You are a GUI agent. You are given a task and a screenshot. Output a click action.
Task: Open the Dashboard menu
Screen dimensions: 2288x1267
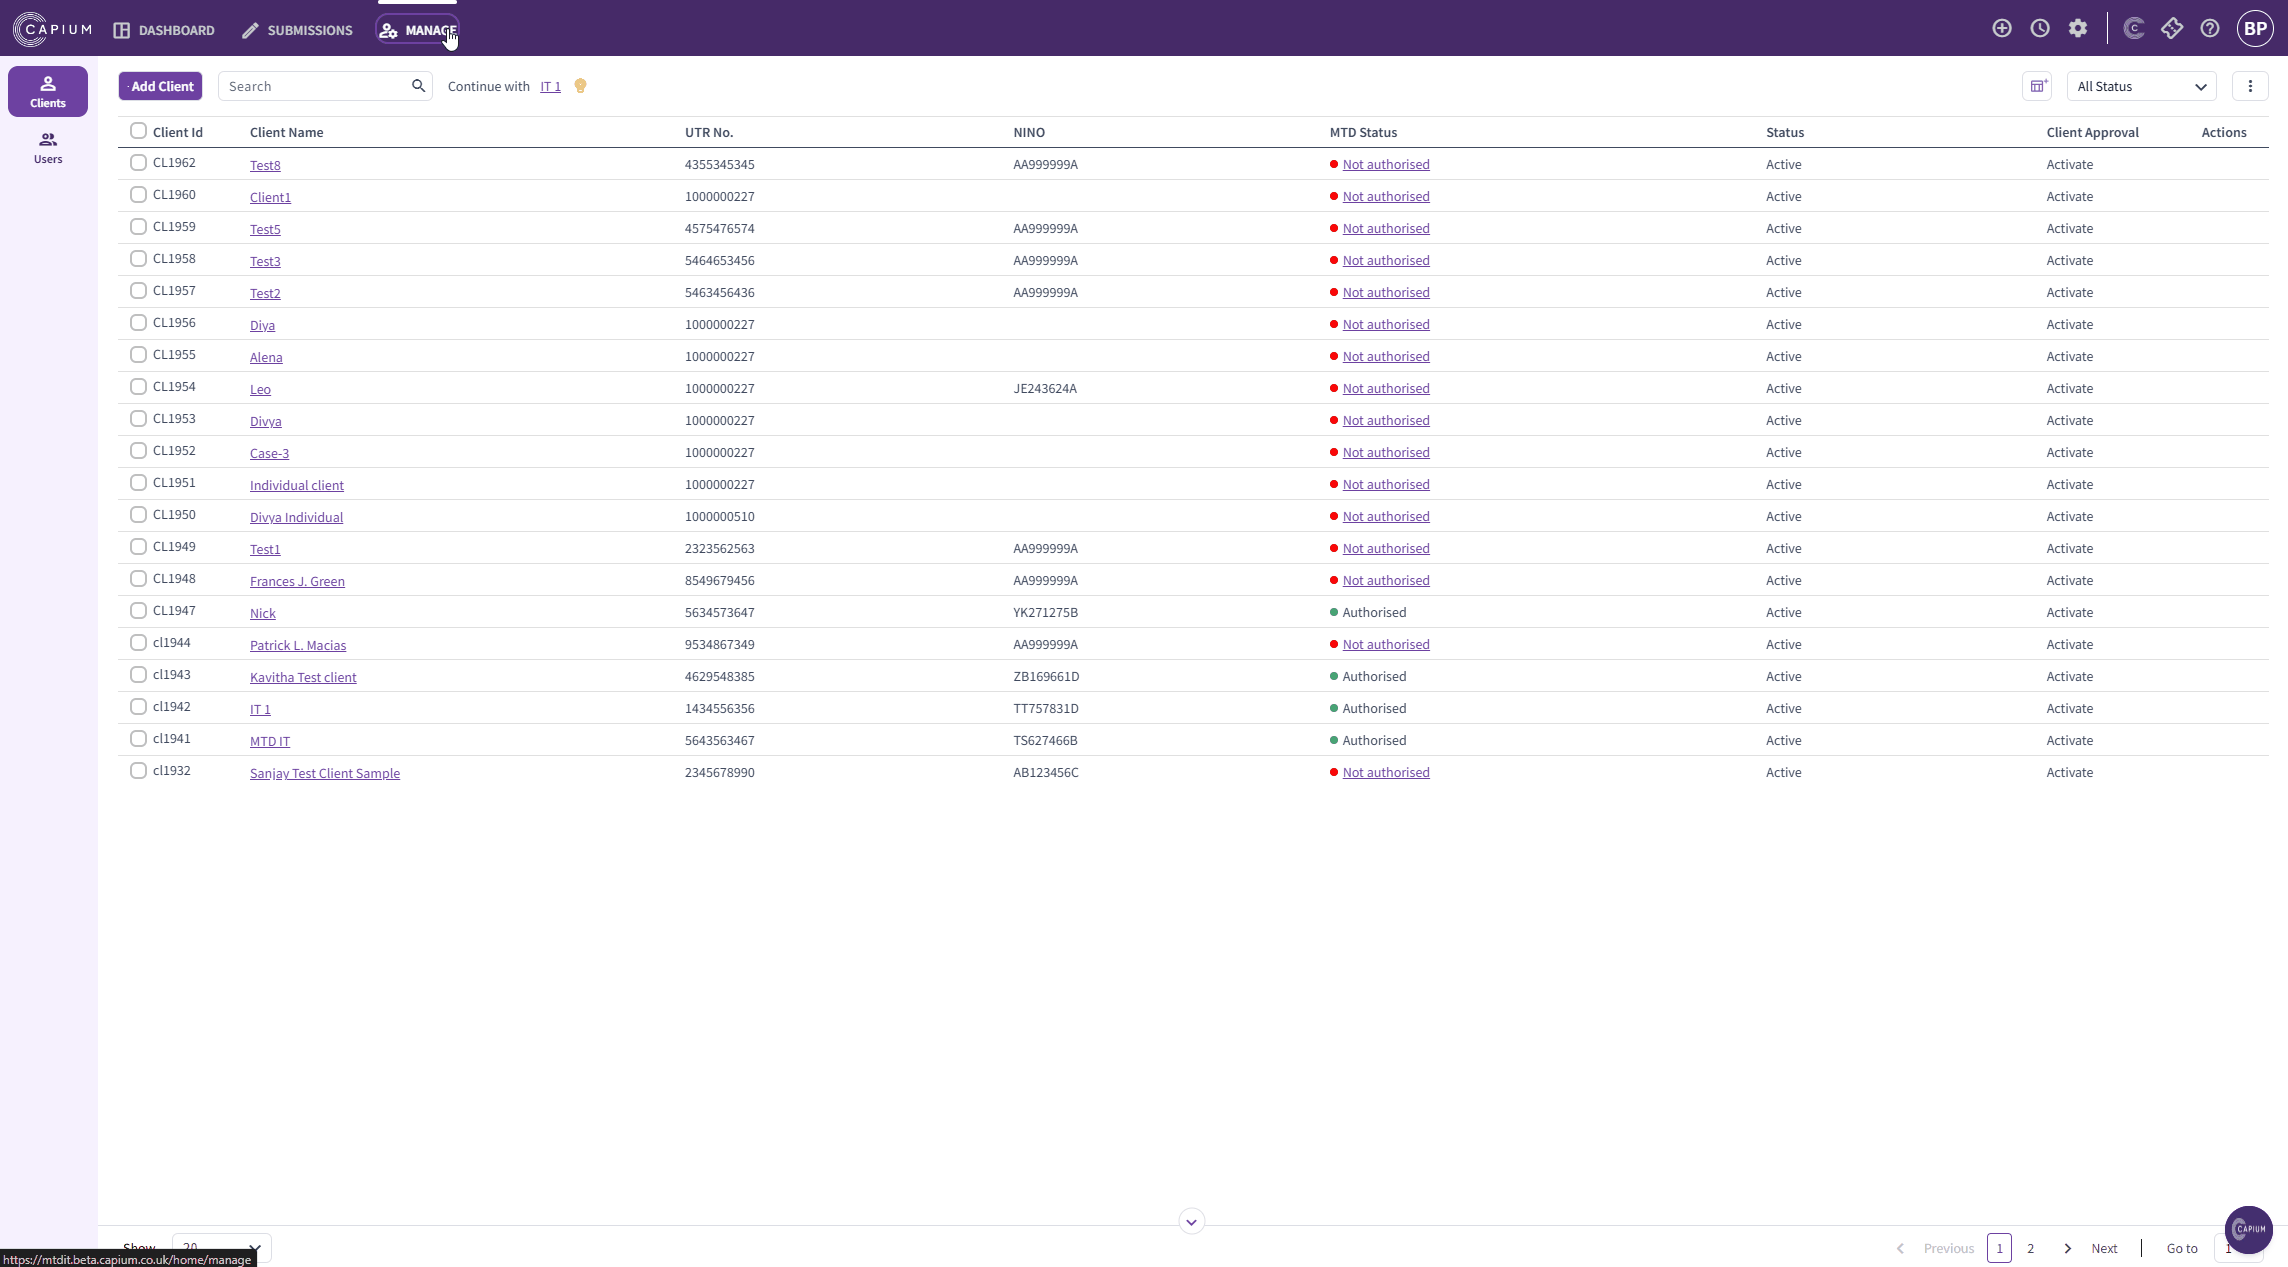pos(164,30)
